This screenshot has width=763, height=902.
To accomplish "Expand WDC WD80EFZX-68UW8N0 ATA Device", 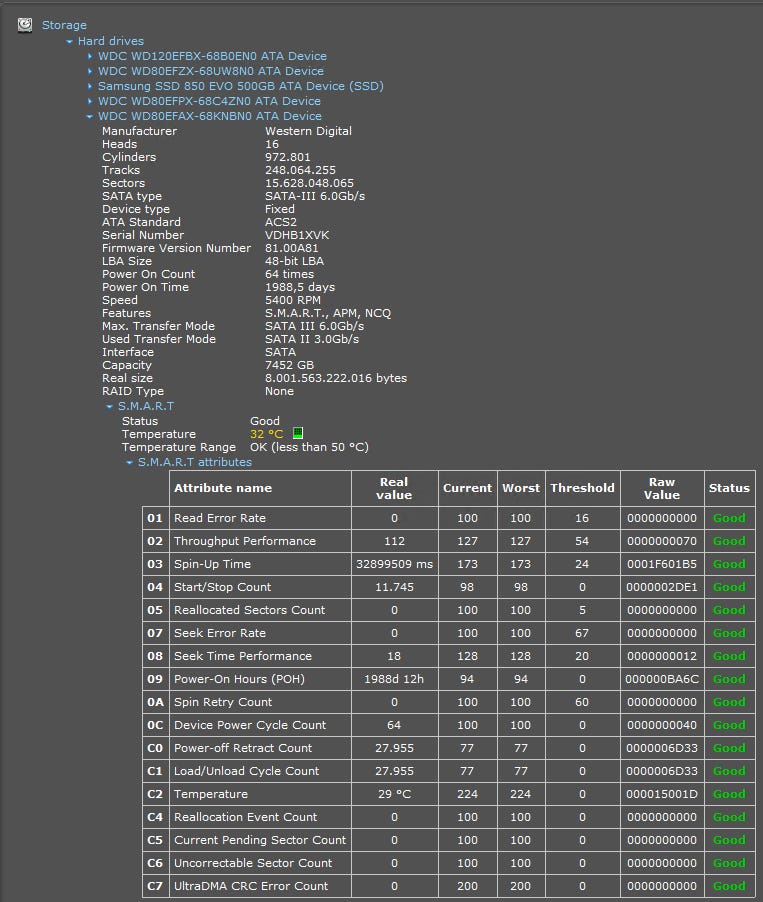I will (90, 71).
